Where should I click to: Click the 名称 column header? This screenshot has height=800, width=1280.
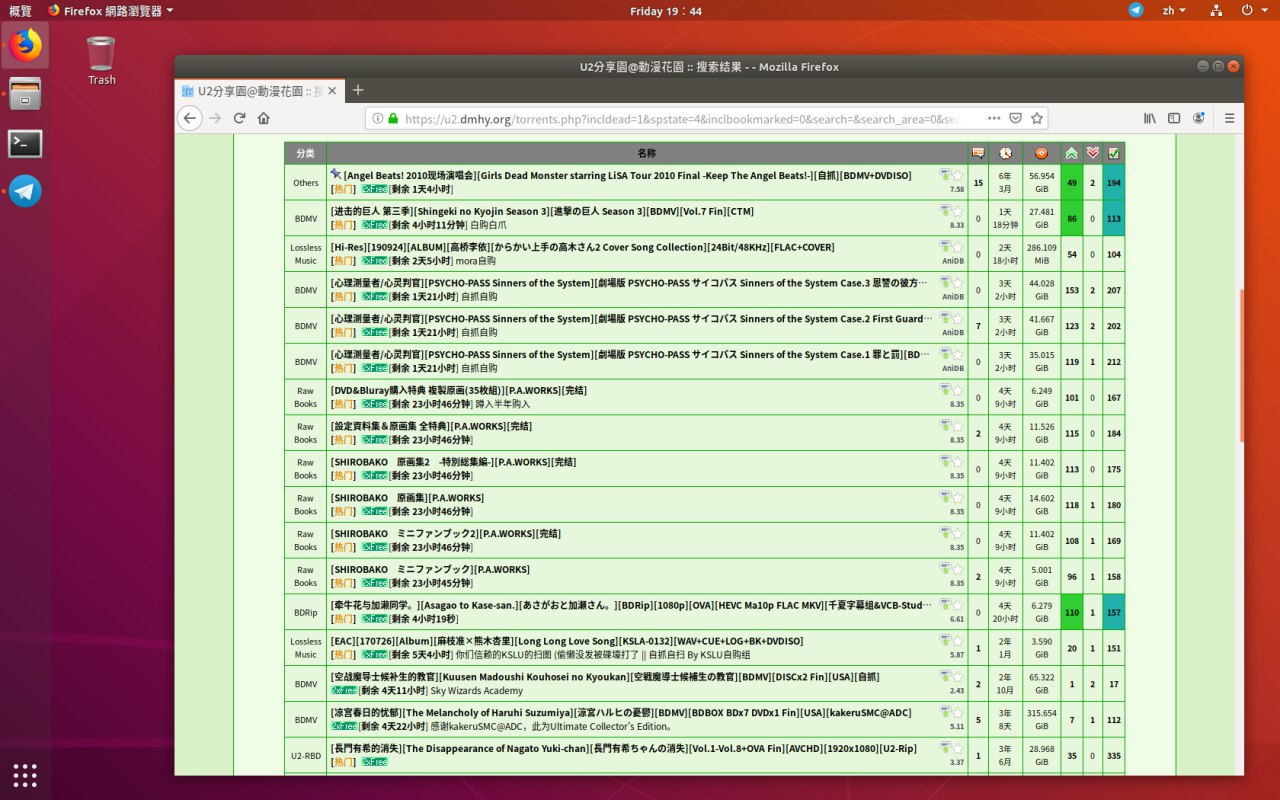646,153
